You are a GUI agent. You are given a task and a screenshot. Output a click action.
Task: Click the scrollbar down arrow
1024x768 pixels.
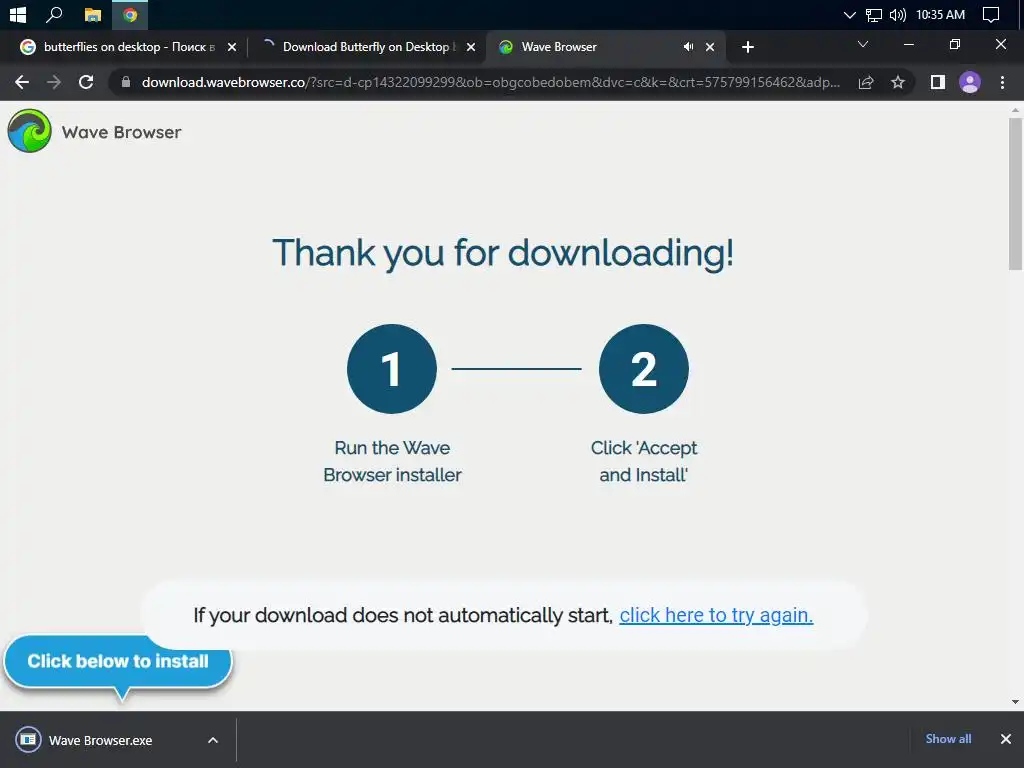[1015, 702]
